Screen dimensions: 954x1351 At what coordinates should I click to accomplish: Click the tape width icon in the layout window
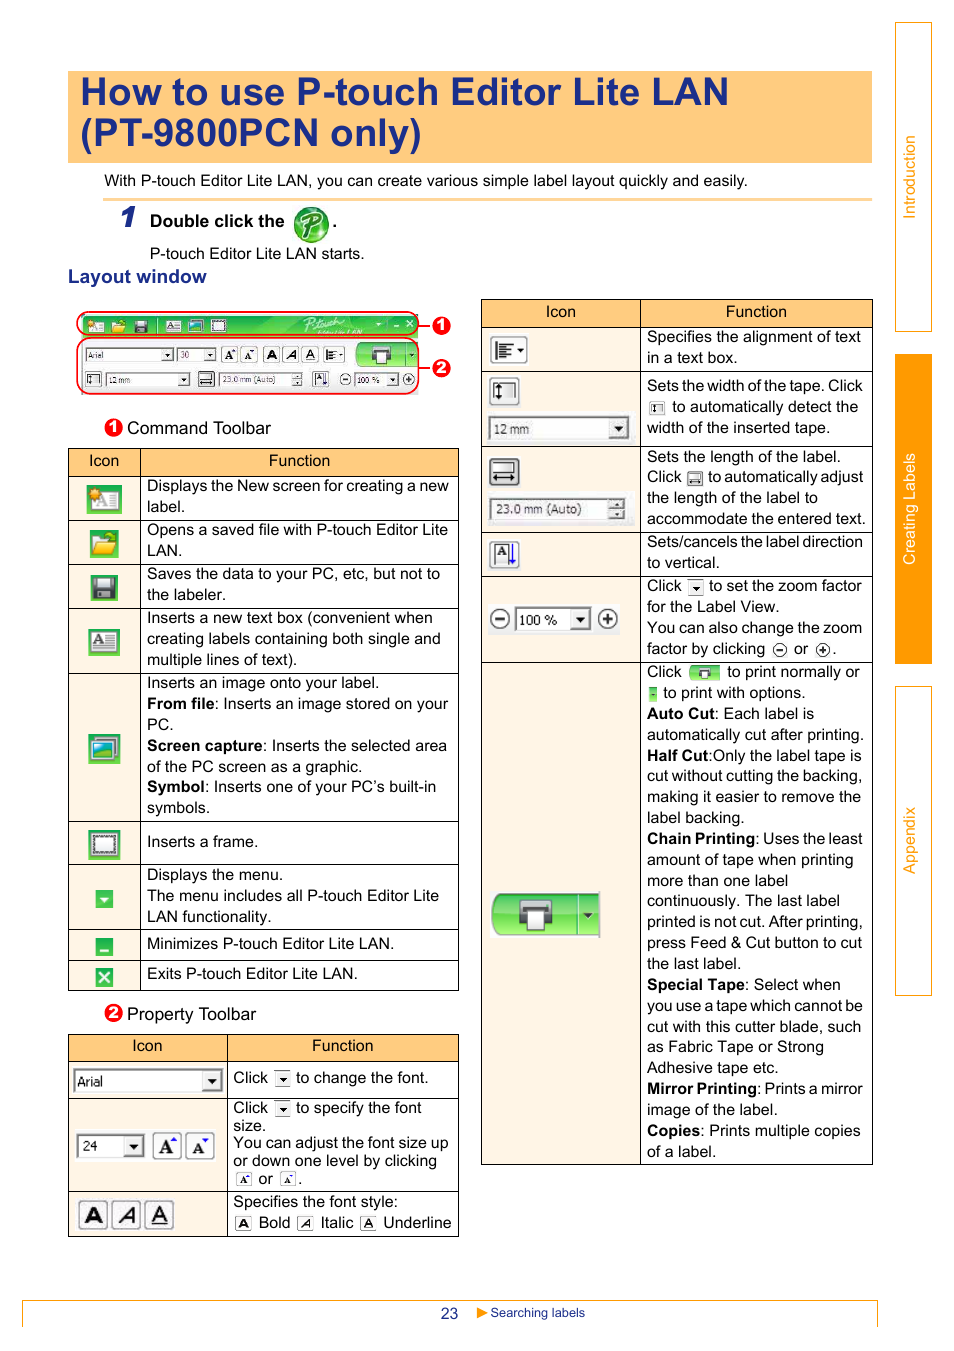tap(94, 379)
